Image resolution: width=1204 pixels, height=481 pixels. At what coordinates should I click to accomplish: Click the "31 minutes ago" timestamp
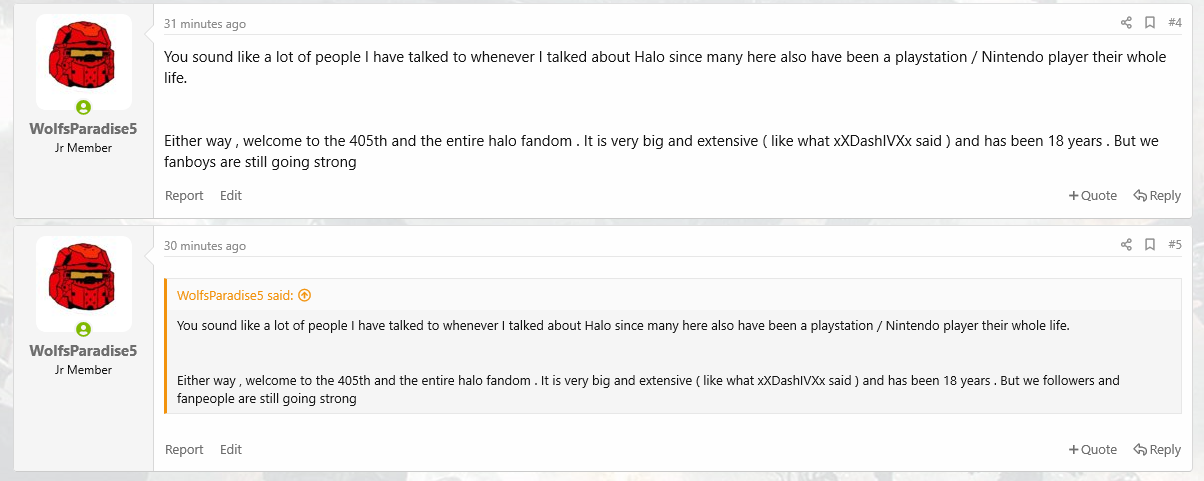(205, 24)
